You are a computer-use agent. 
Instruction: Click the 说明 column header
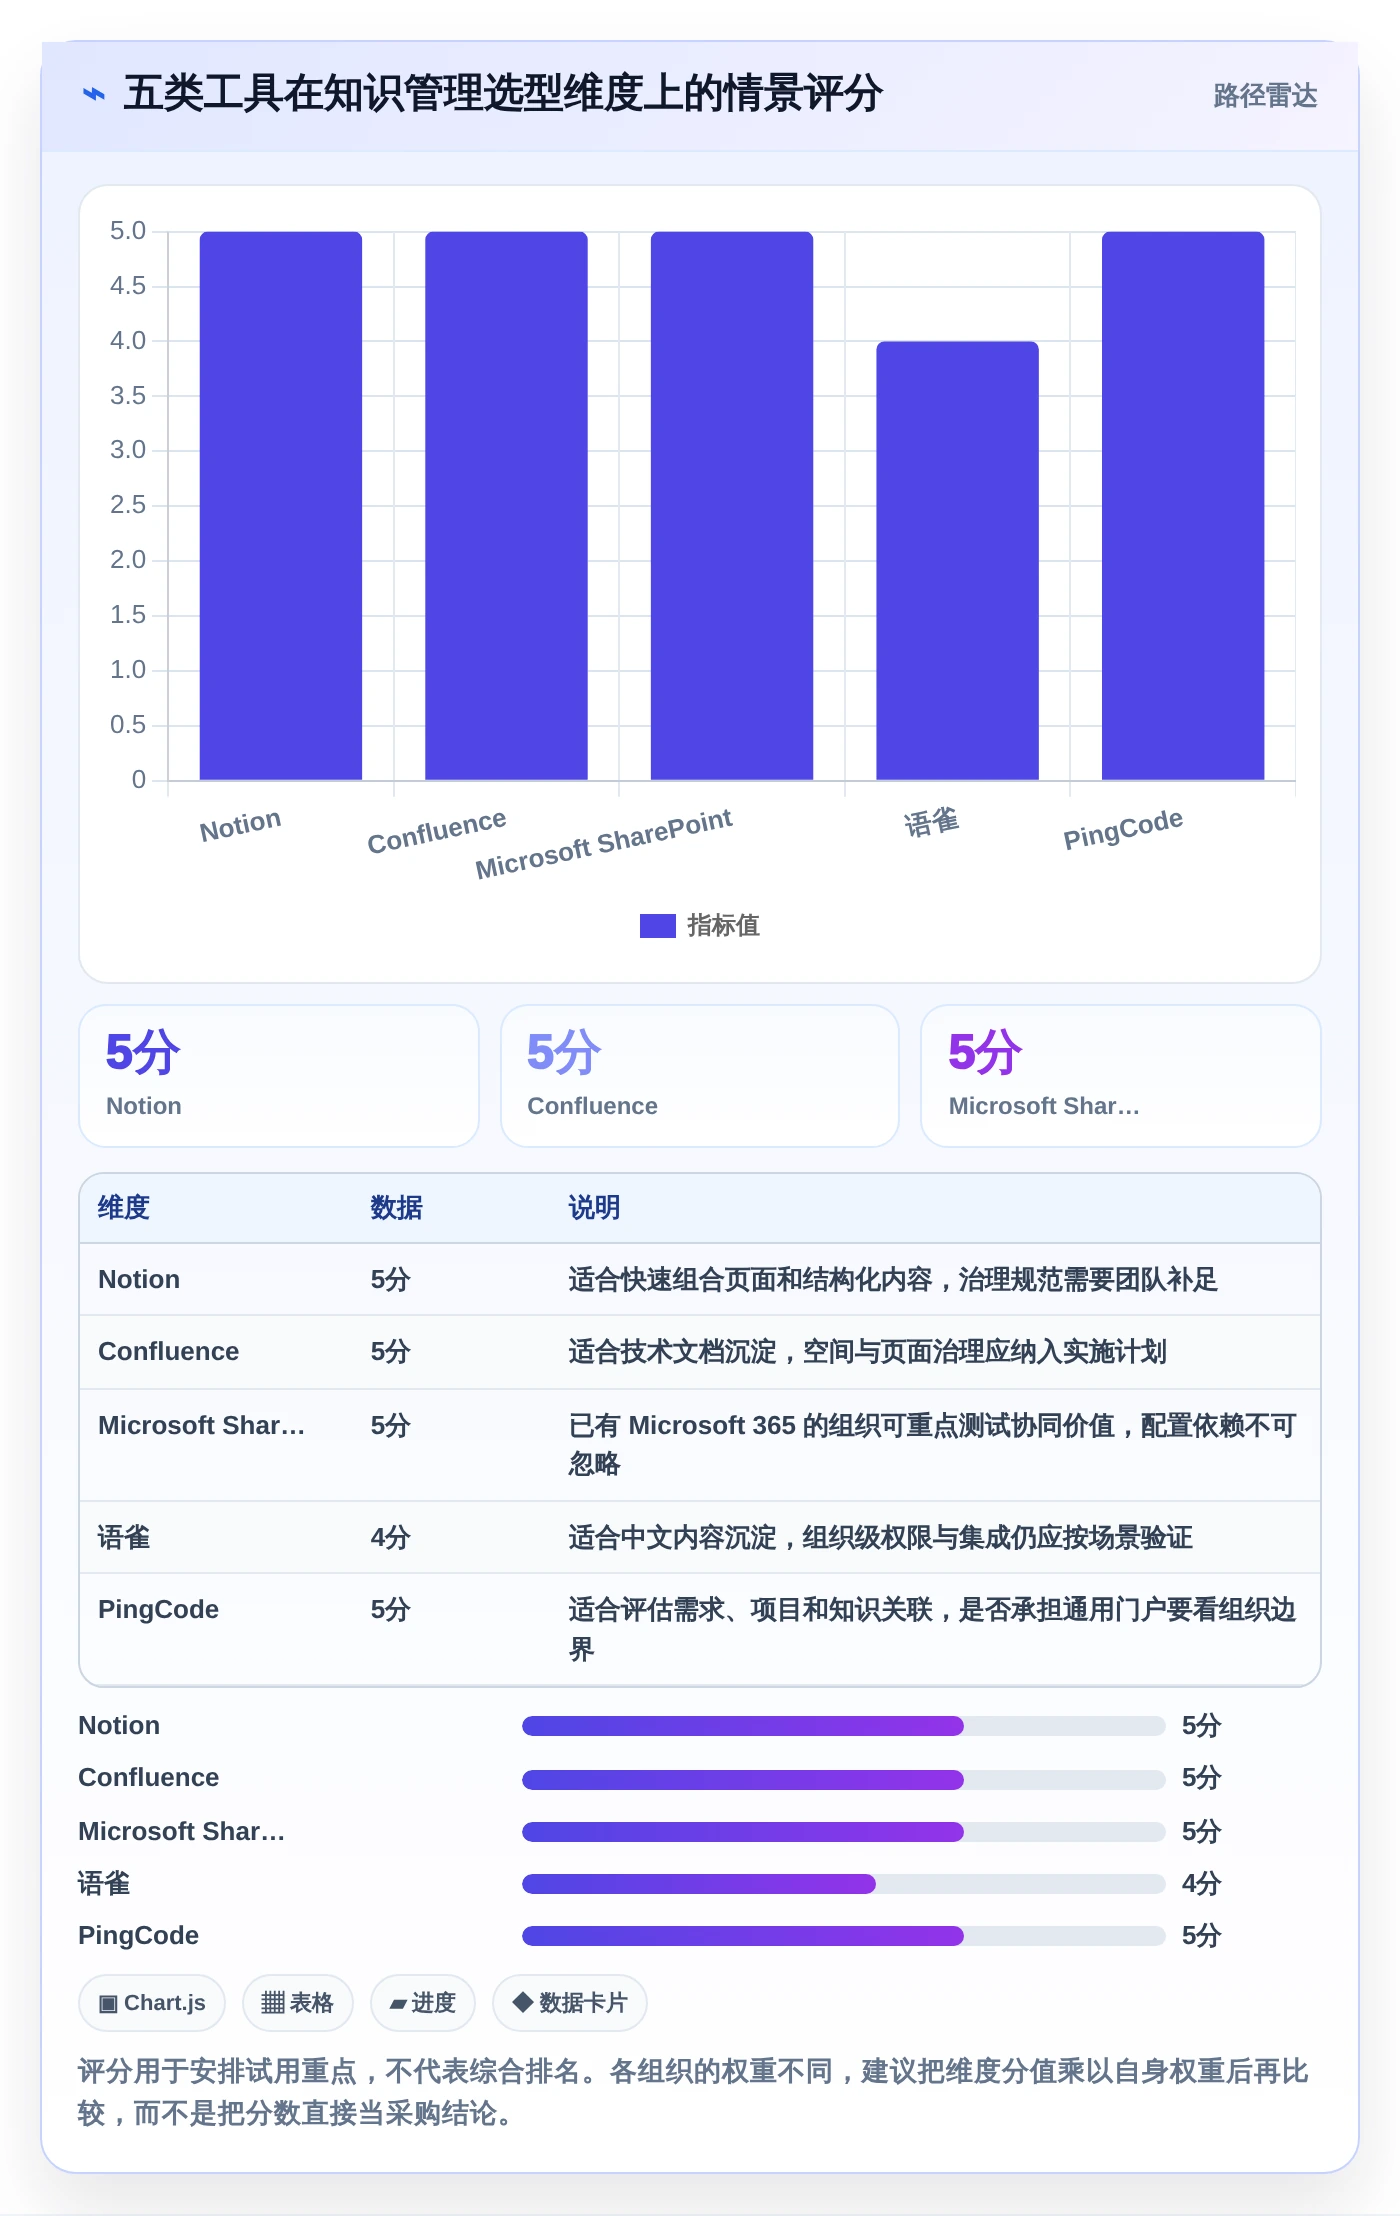(x=594, y=1208)
